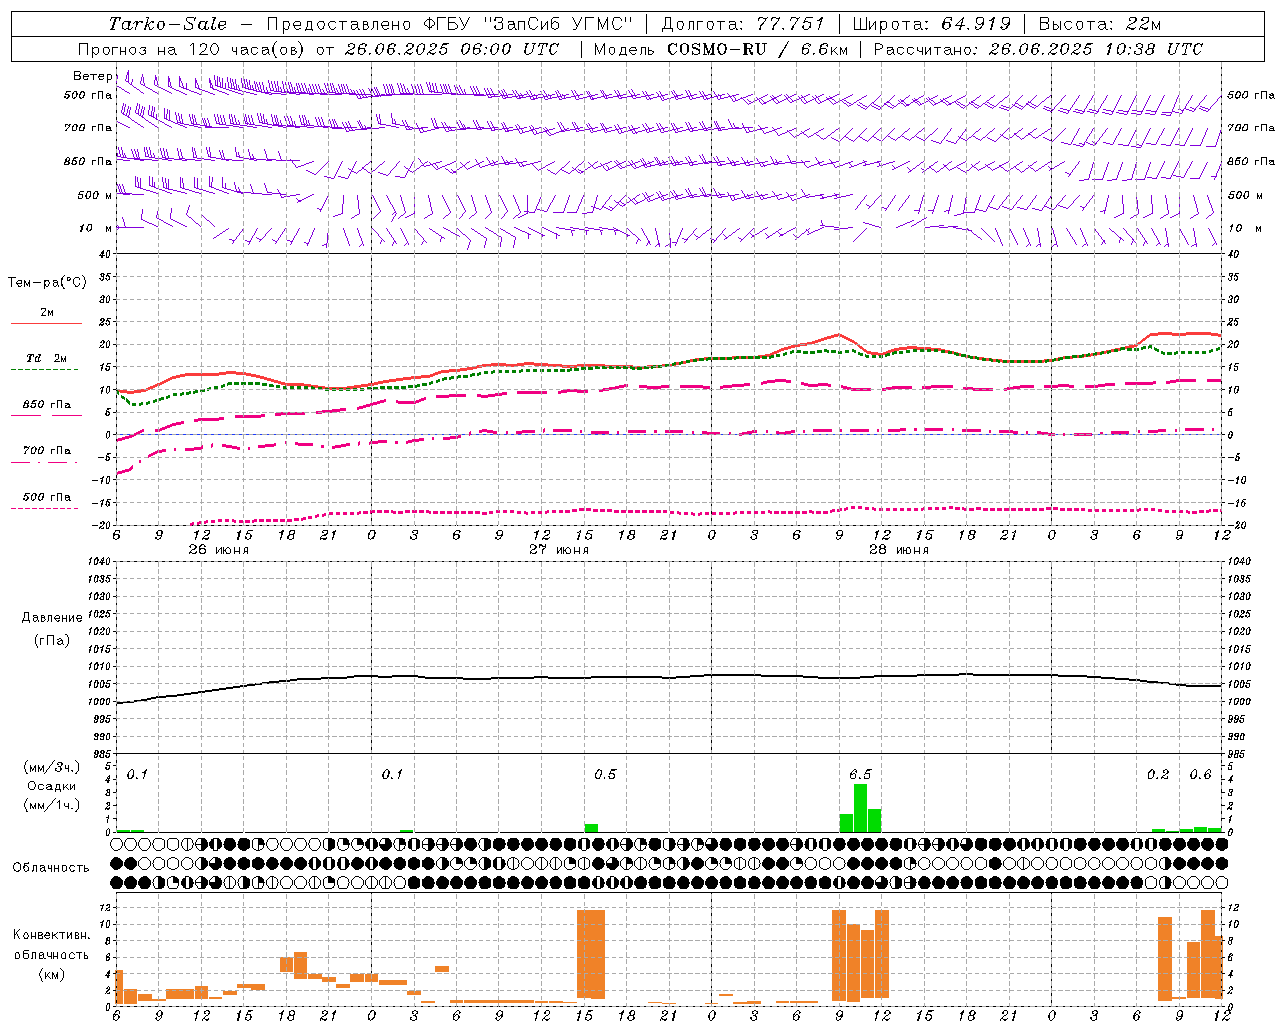Click the 28 июня date label

coord(899,550)
